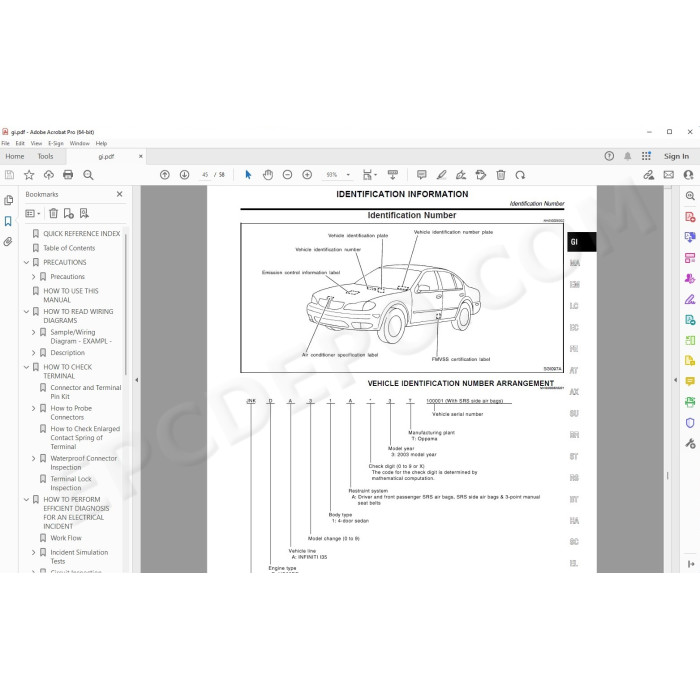Viewport: 700px width, 700px height.
Task: Toggle the Bookmarks panel icon
Action: [x=8, y=221]
